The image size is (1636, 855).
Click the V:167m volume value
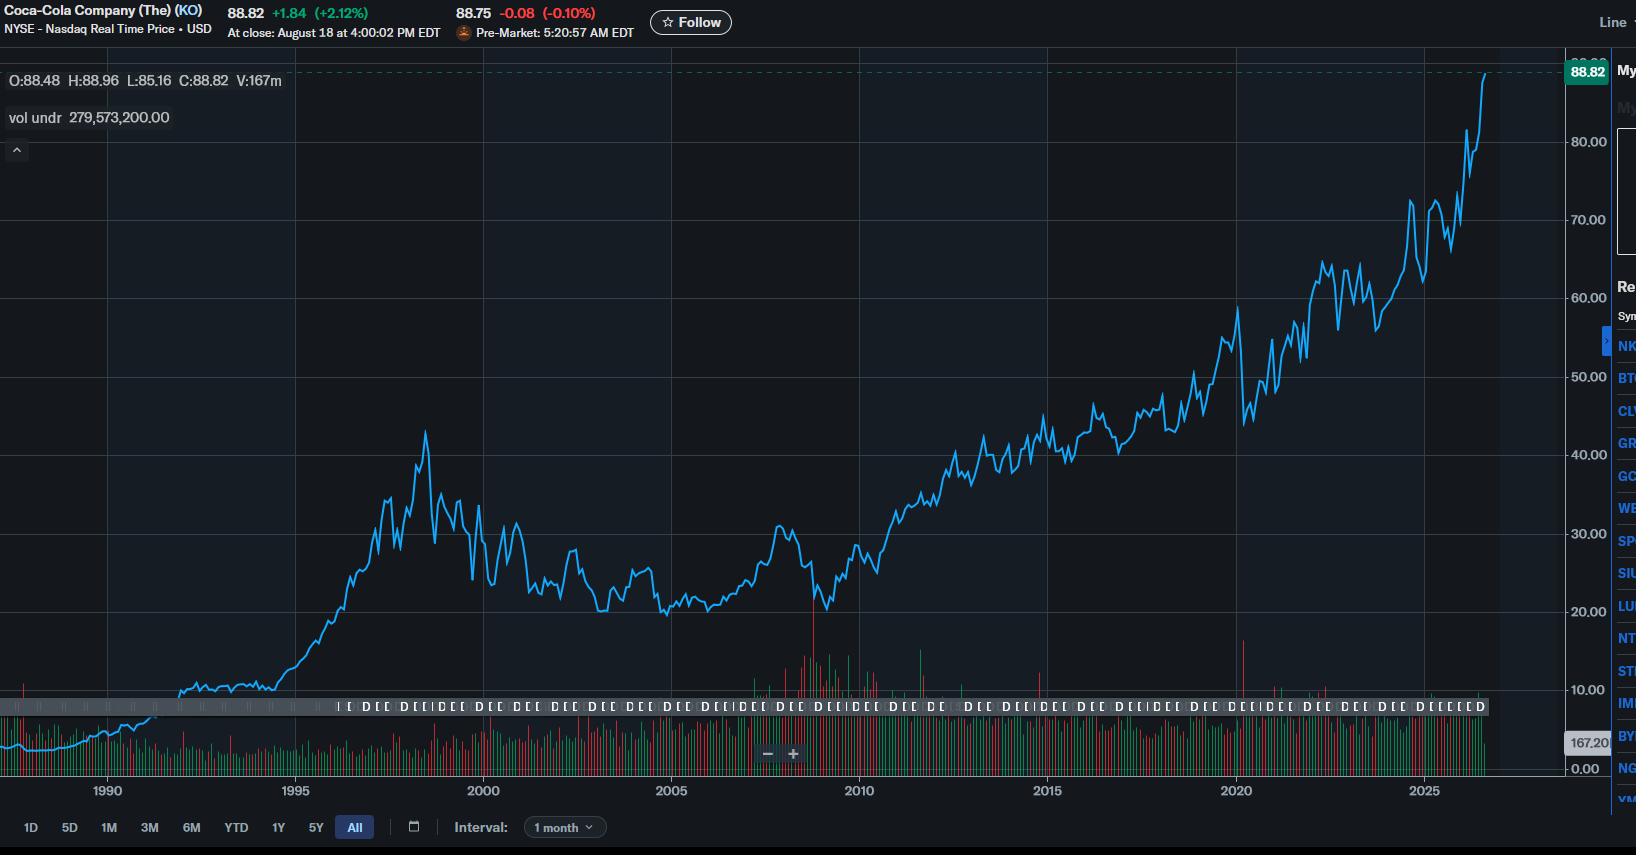pyautogui.click(x=259, y=80)
